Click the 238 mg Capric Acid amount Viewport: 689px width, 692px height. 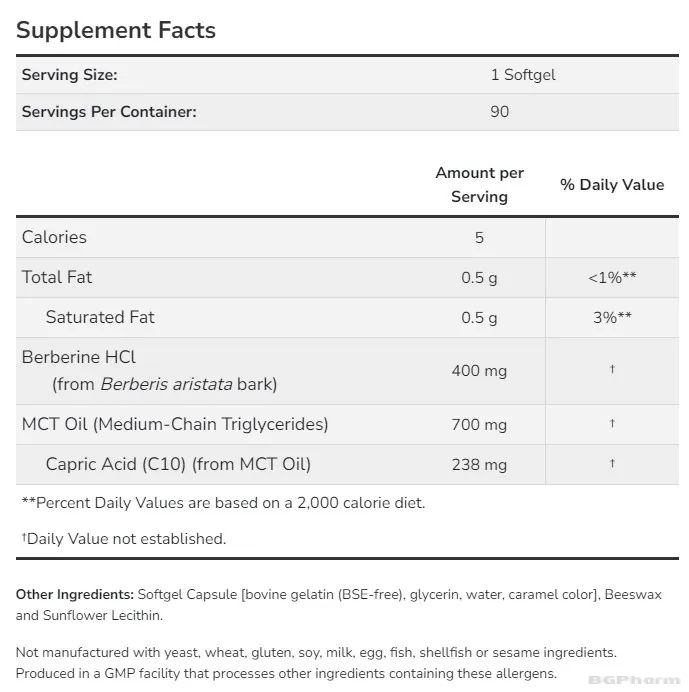479,464
